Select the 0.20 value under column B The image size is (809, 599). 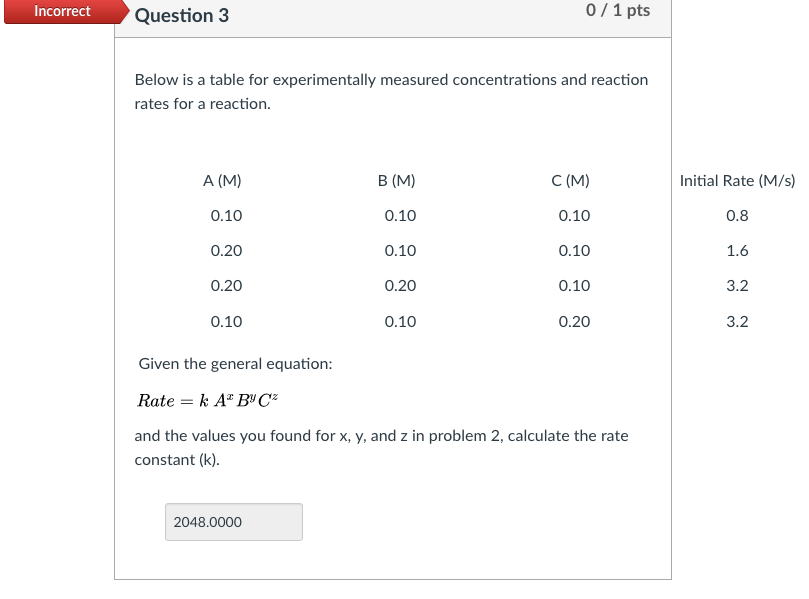click(x=402, y=285)
